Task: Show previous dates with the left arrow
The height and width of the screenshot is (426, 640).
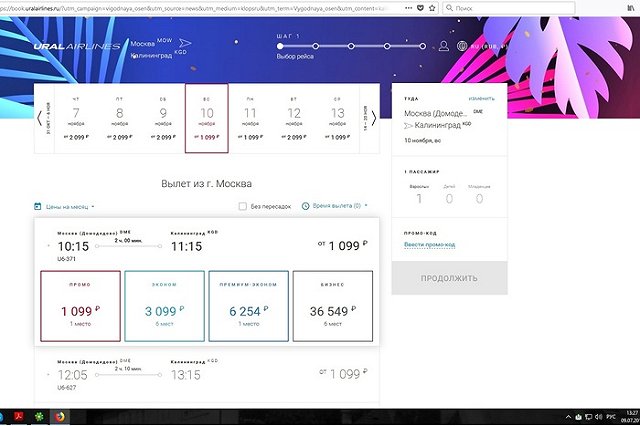Action: point(39,118)
